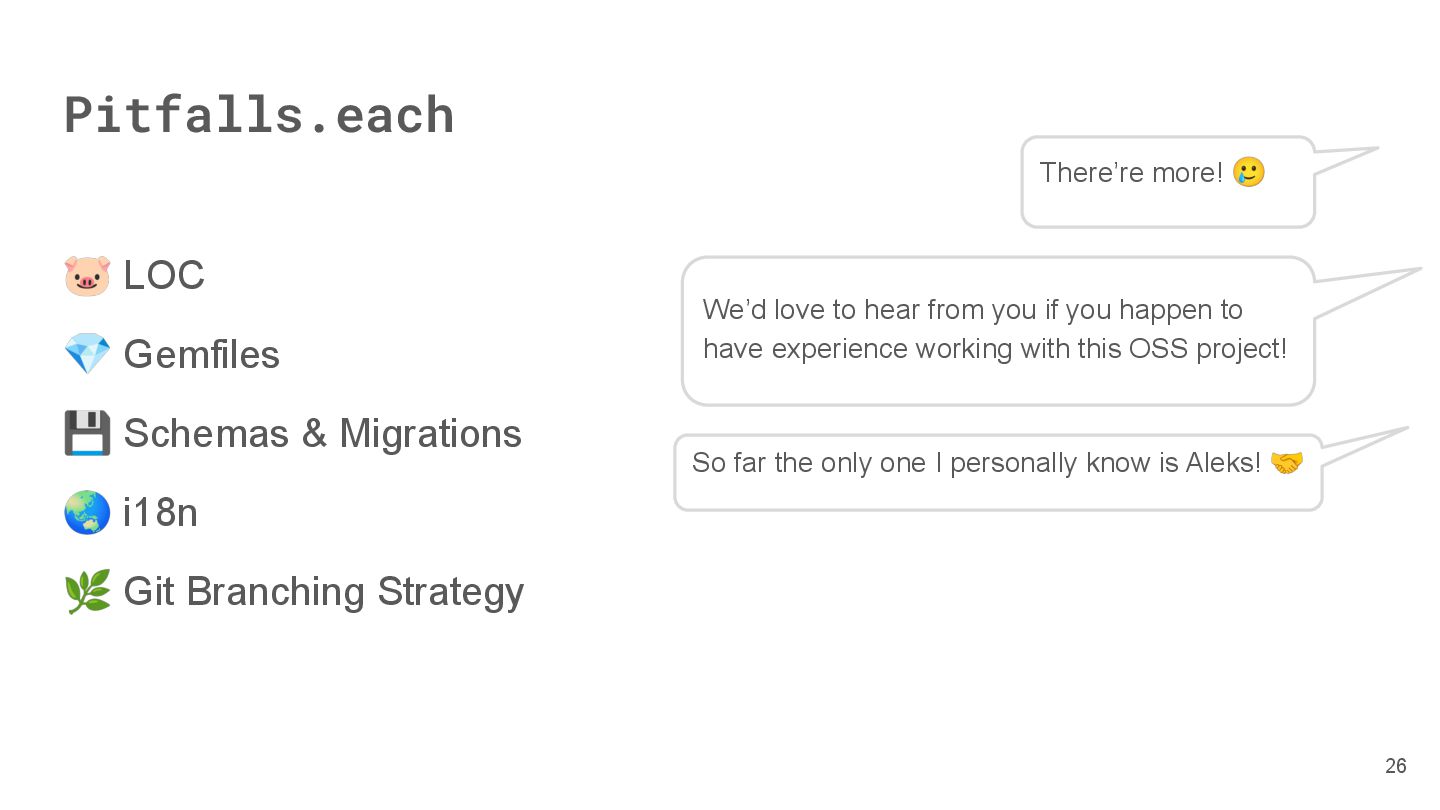This screenshot has width=1440, height=810.
Task: Select the Pitfalls.each slide title
Action: click(x=259, y=115)
